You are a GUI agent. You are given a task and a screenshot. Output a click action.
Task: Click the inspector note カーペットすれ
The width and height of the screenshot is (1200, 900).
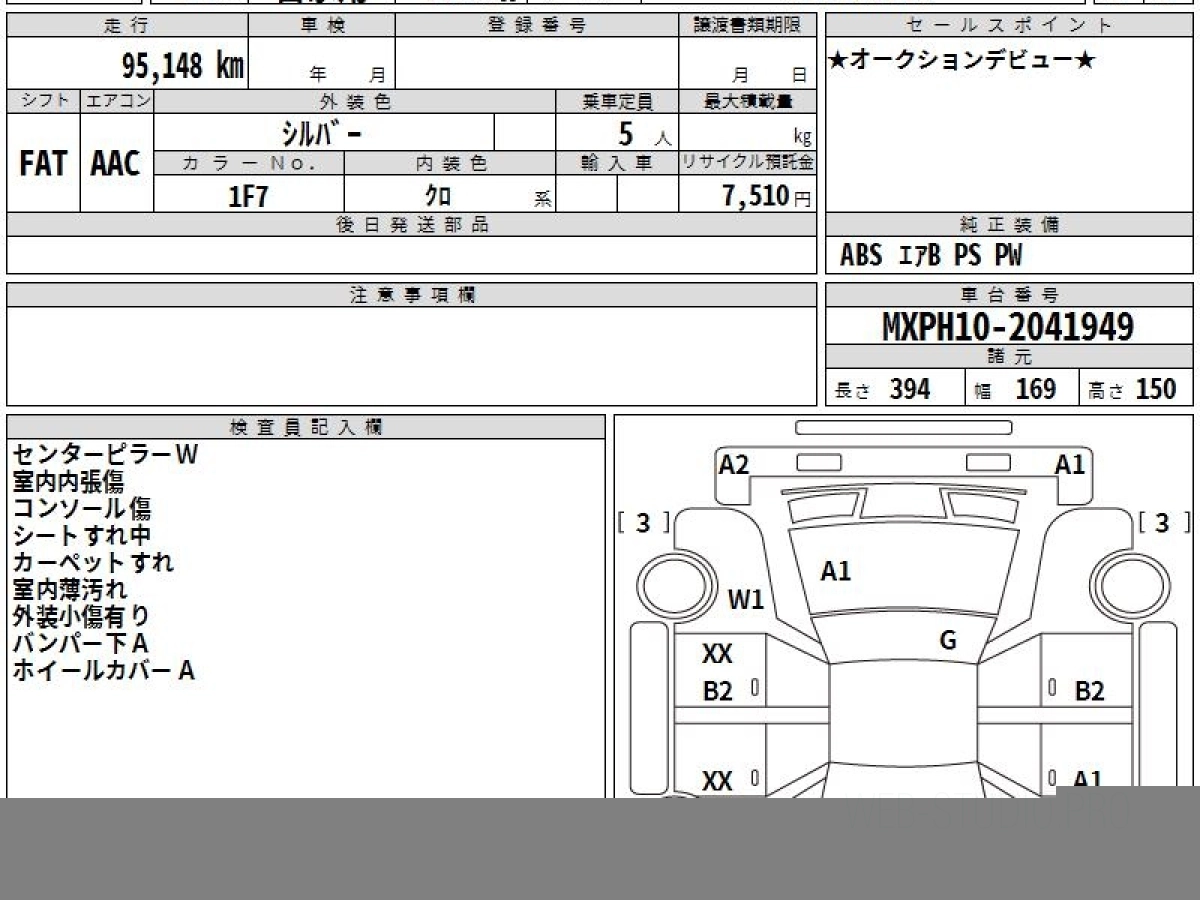point(93,562)
